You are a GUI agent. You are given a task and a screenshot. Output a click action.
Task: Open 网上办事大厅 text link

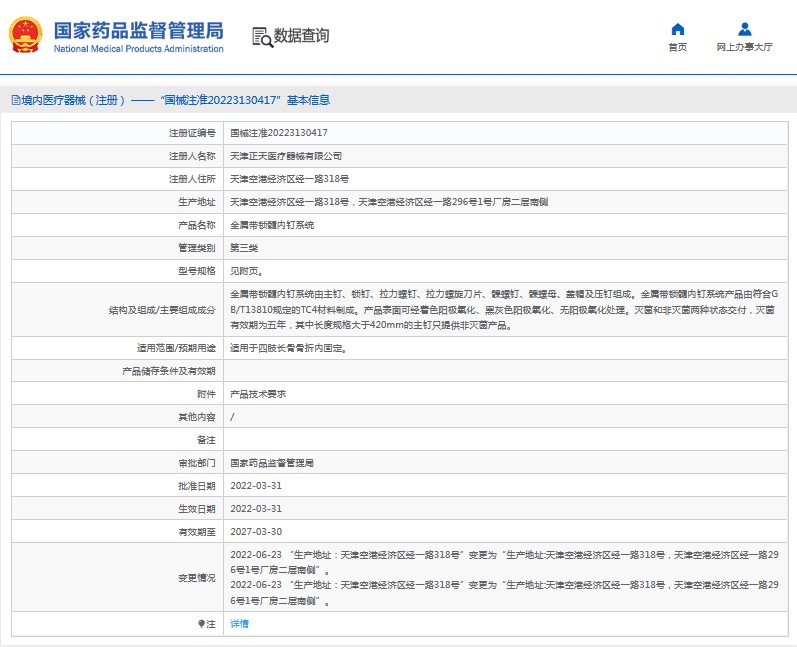744,47
